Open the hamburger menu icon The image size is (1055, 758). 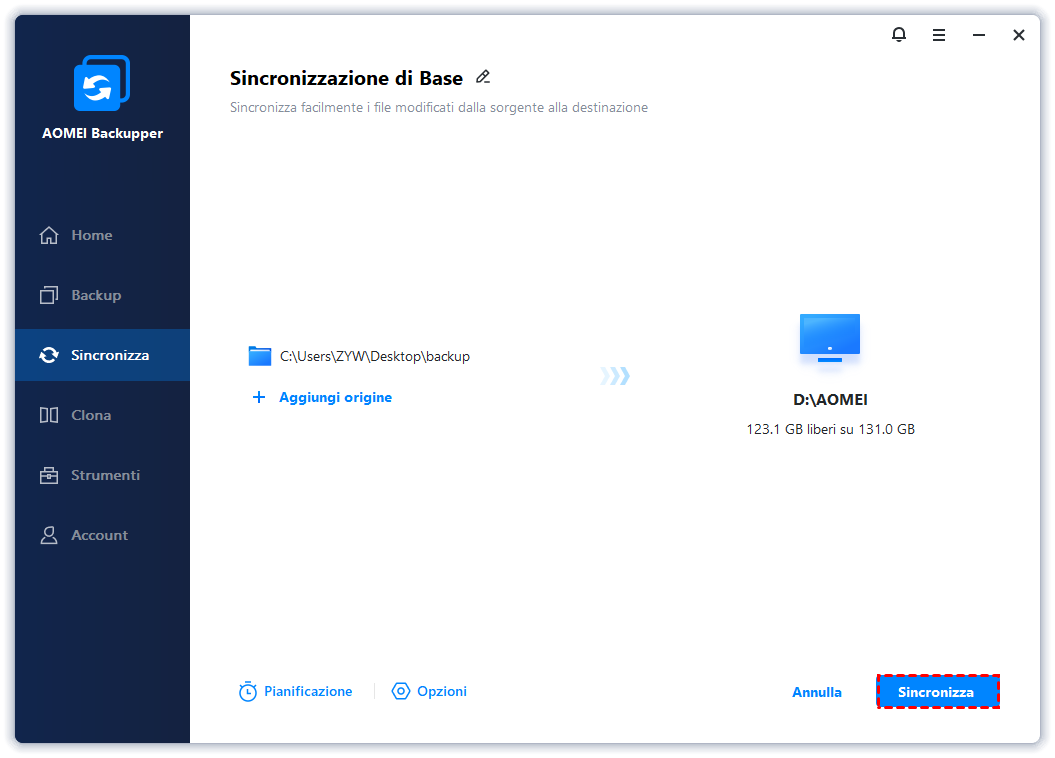click(x=939, y=35)
